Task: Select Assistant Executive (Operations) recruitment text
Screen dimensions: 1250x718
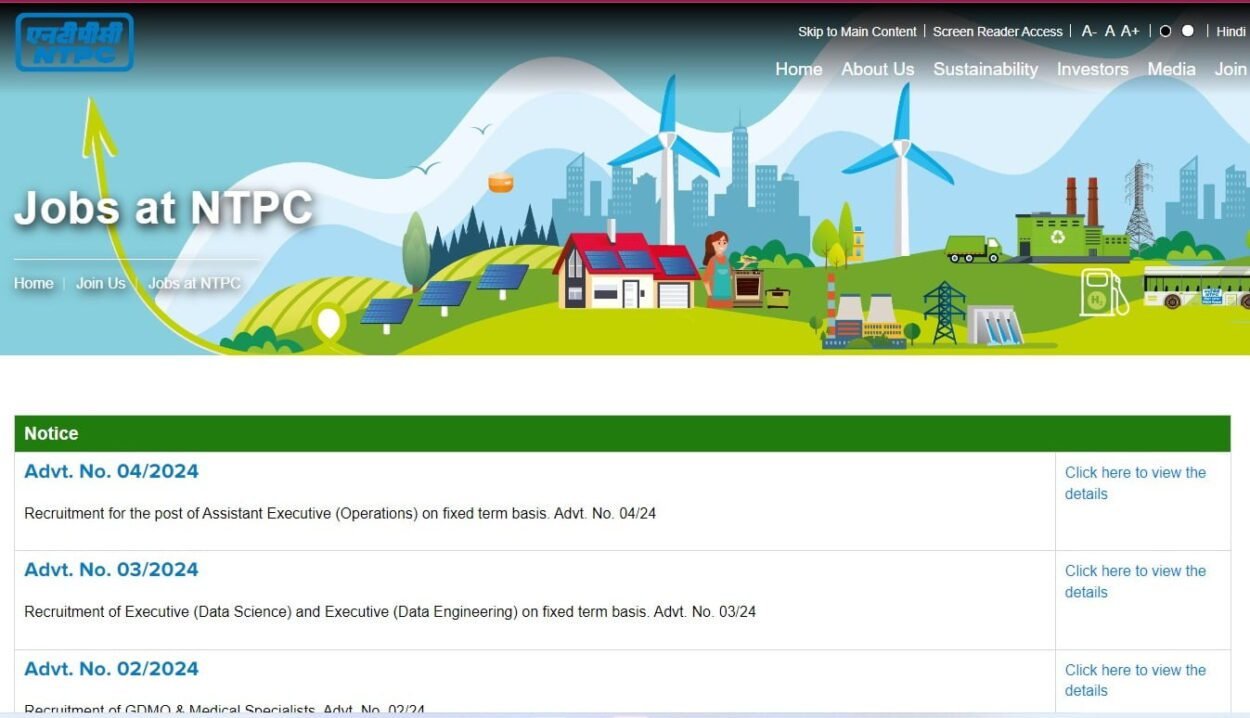Action: point(340,513)
